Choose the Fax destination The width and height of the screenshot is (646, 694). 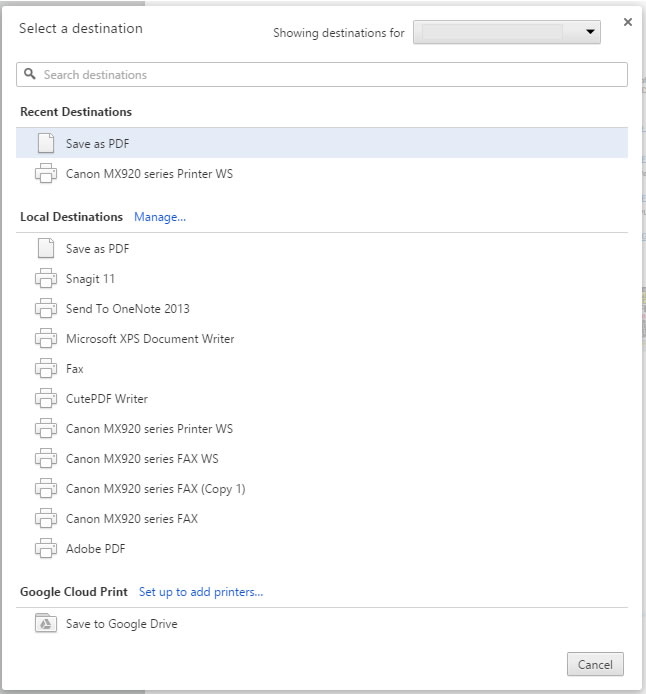point(322,369)
